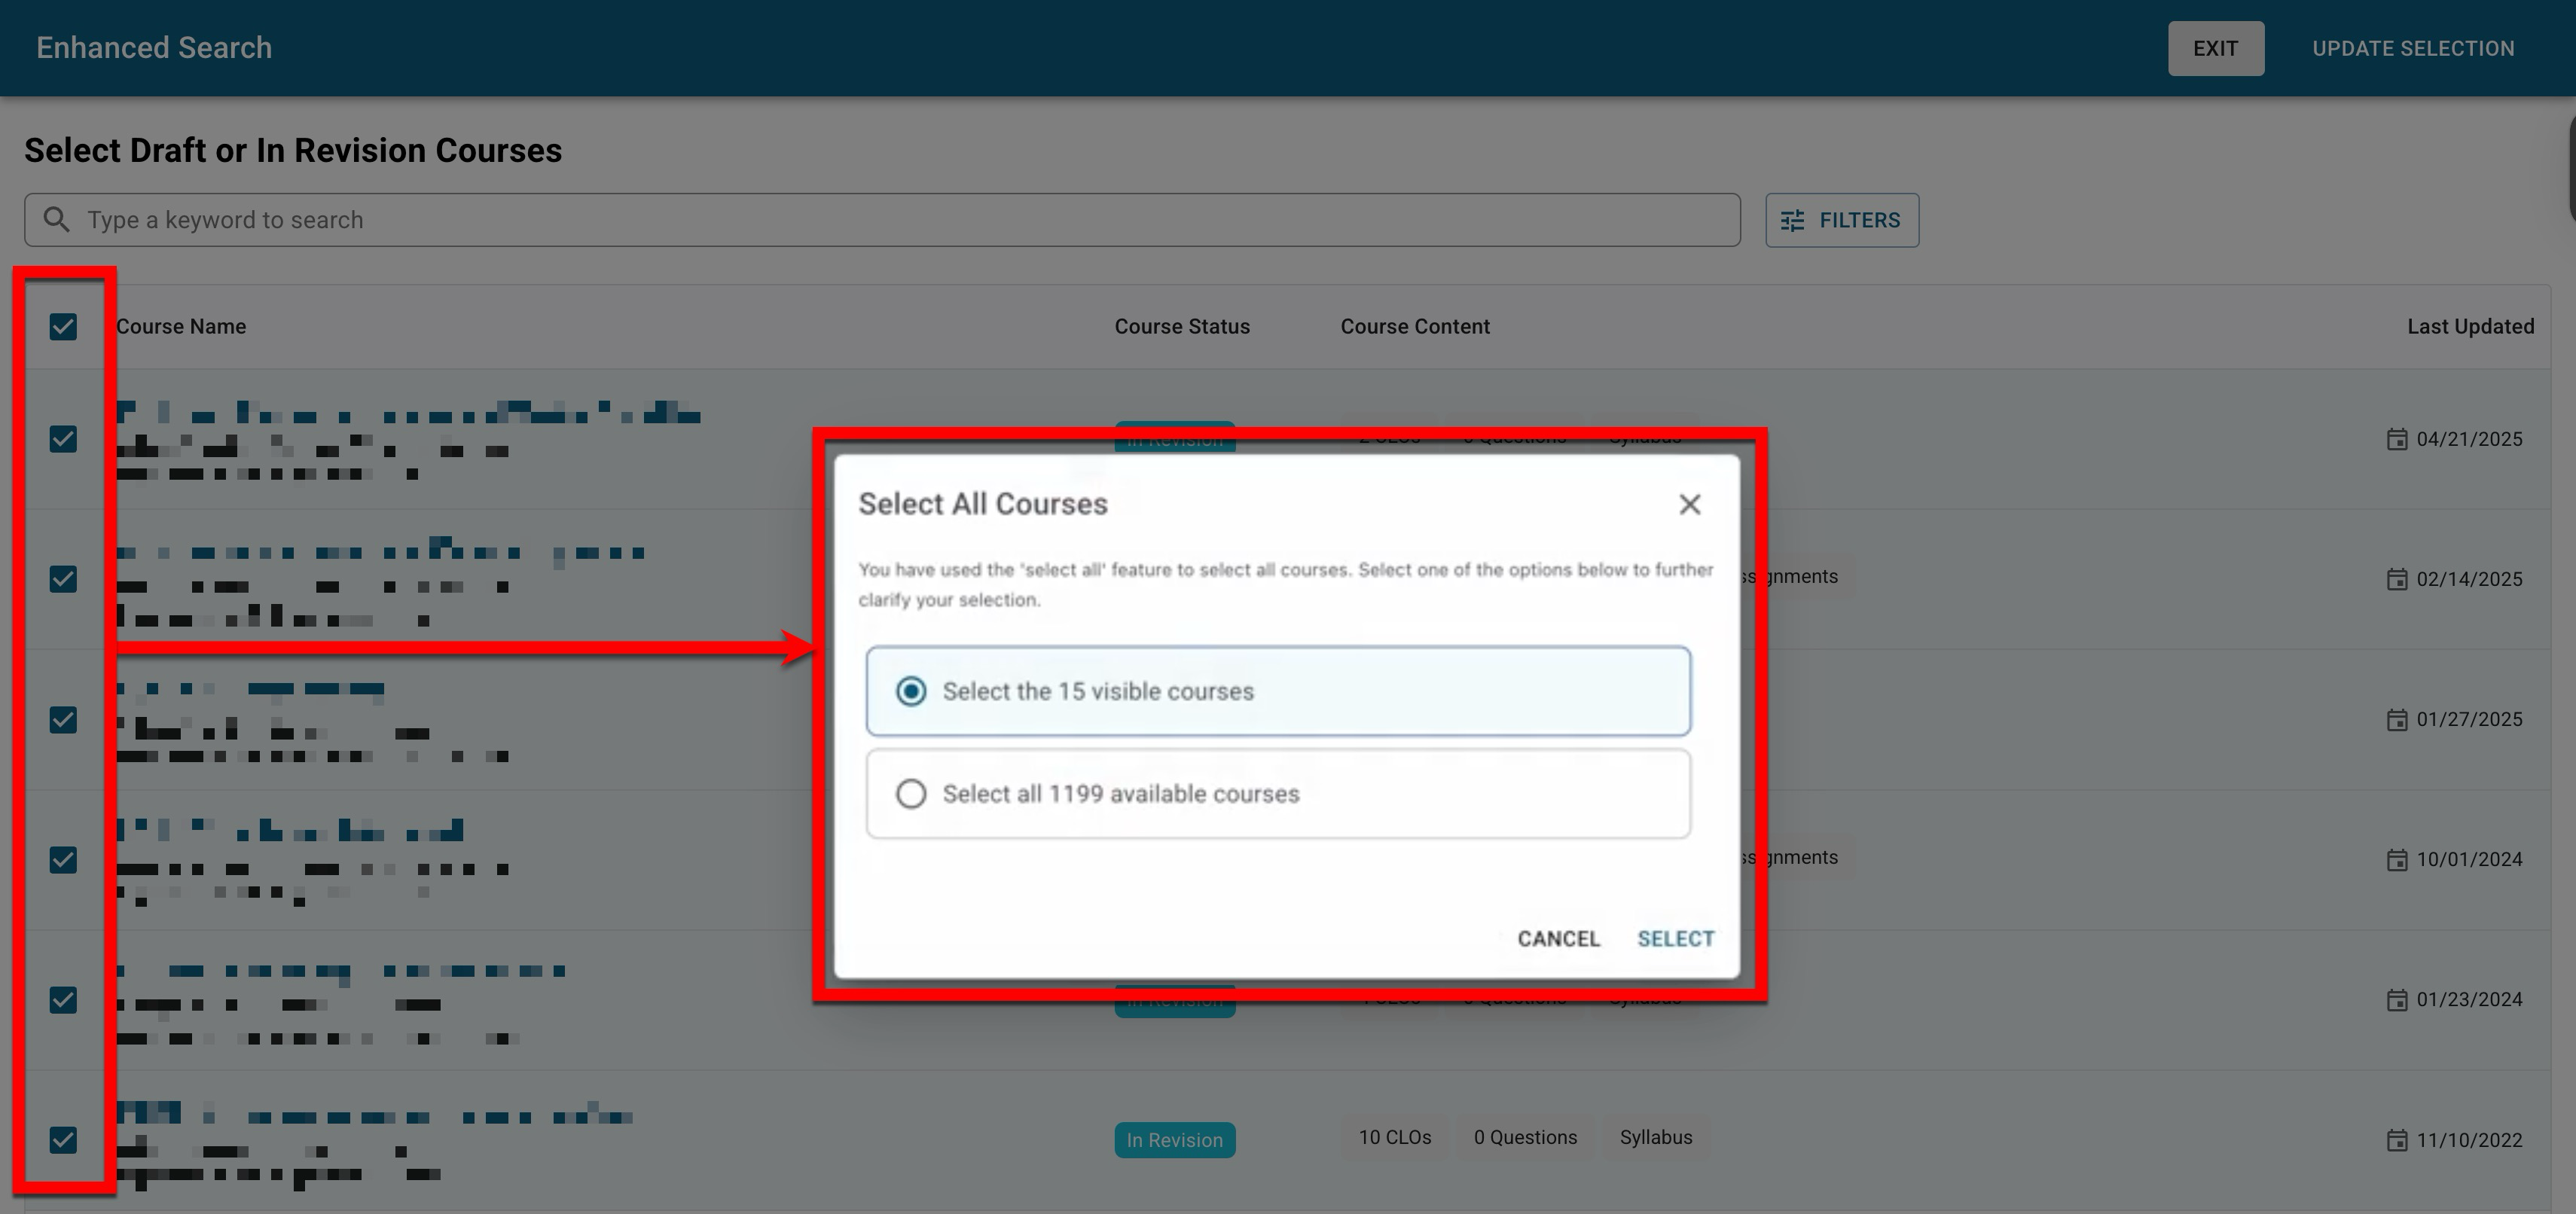Click calendar icon beside 01/27/2025
2576x1214 pixels.
[x=2396, y=720]
